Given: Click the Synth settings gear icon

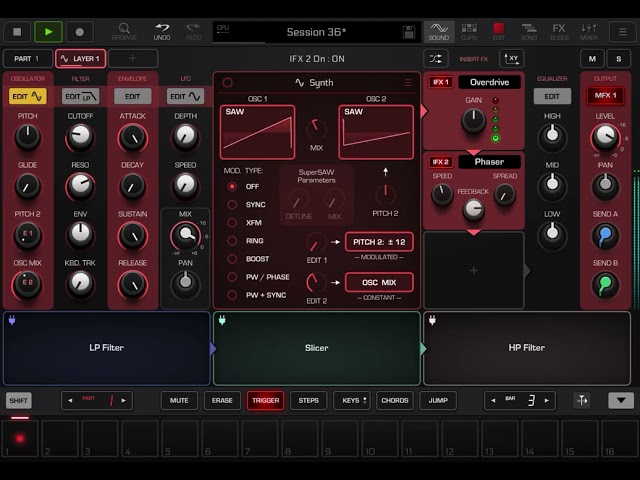Looking at the screenshot, I should [227, 83].
